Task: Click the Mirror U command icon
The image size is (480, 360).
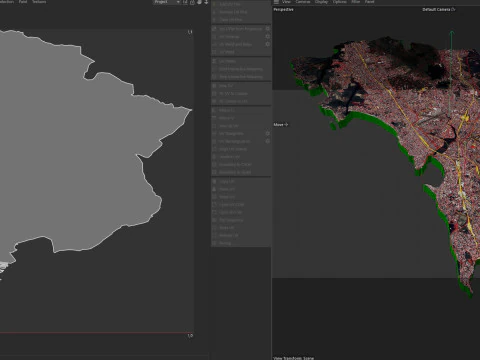Action: 215,110
